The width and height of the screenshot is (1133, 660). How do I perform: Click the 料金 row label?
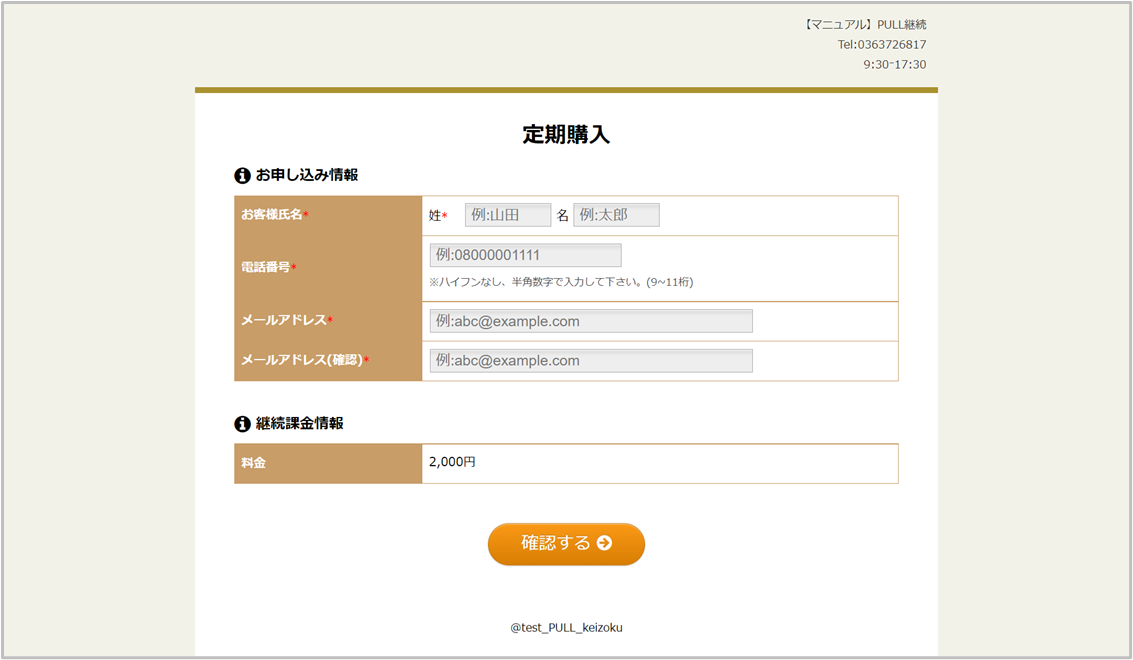click(x=254, y=463)
